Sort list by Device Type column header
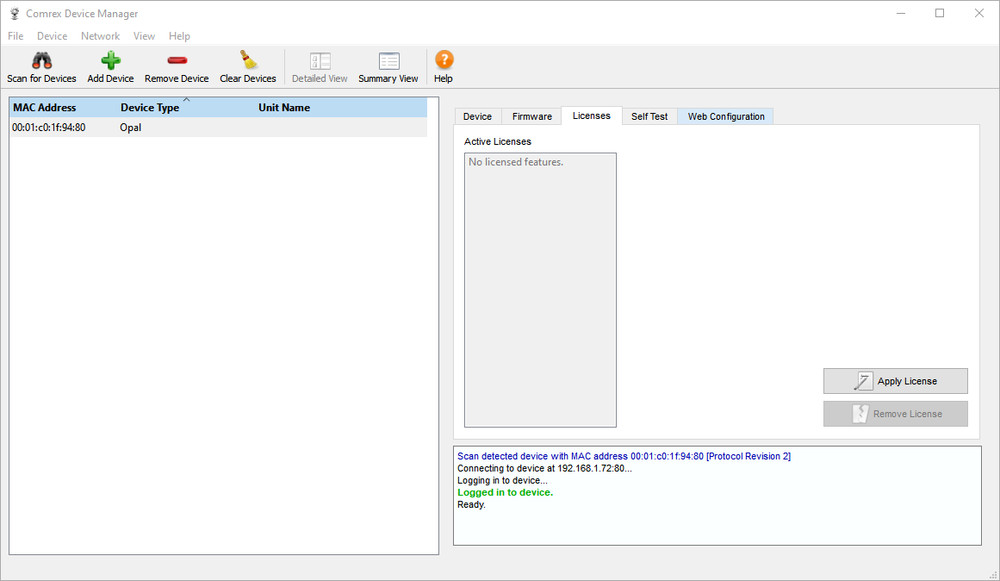The image size is (1000, 581). coord(150,108)
